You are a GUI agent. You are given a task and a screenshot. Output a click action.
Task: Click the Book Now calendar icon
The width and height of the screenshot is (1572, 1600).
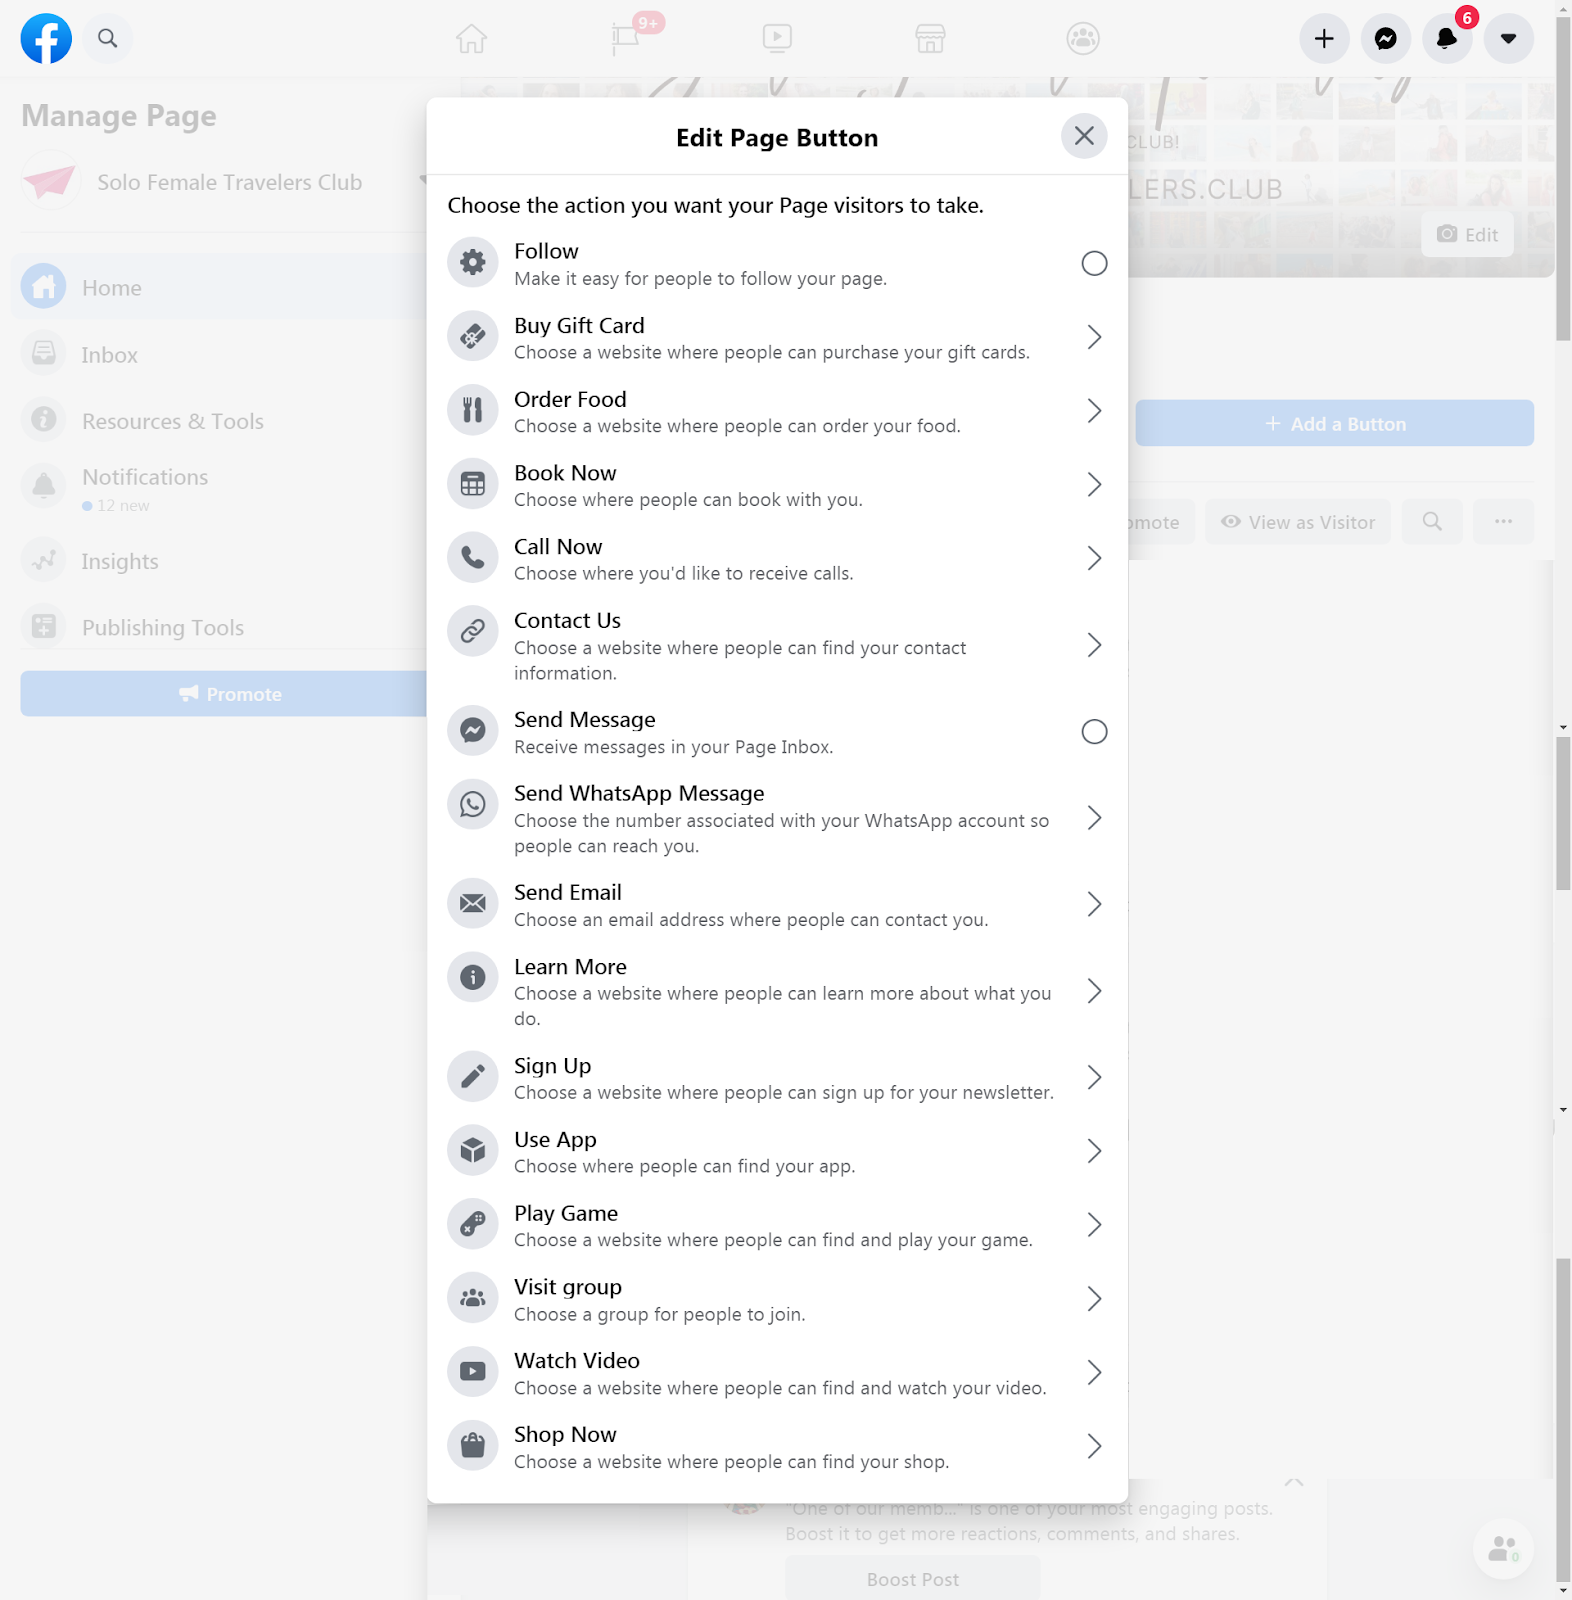point(473,484)
